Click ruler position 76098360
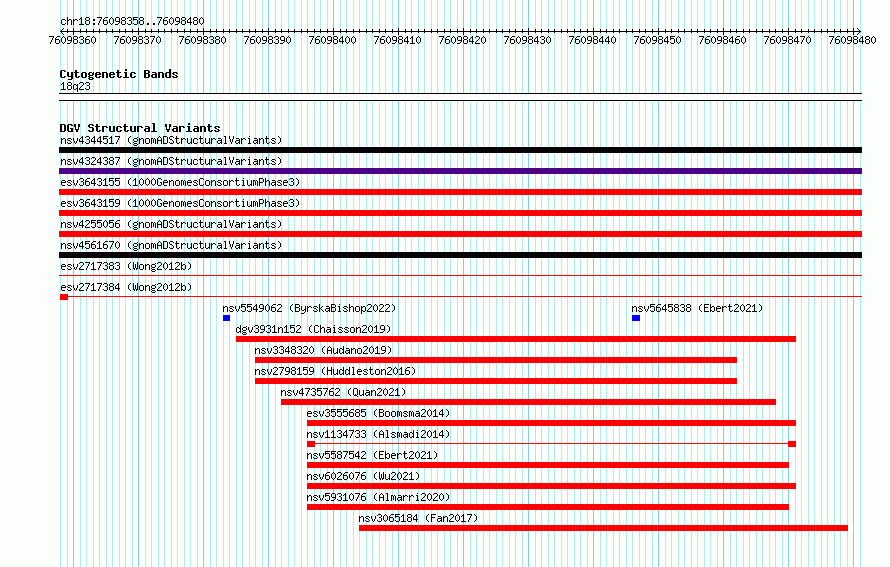Viewport: 890px width, 567px height. (73, 40)
